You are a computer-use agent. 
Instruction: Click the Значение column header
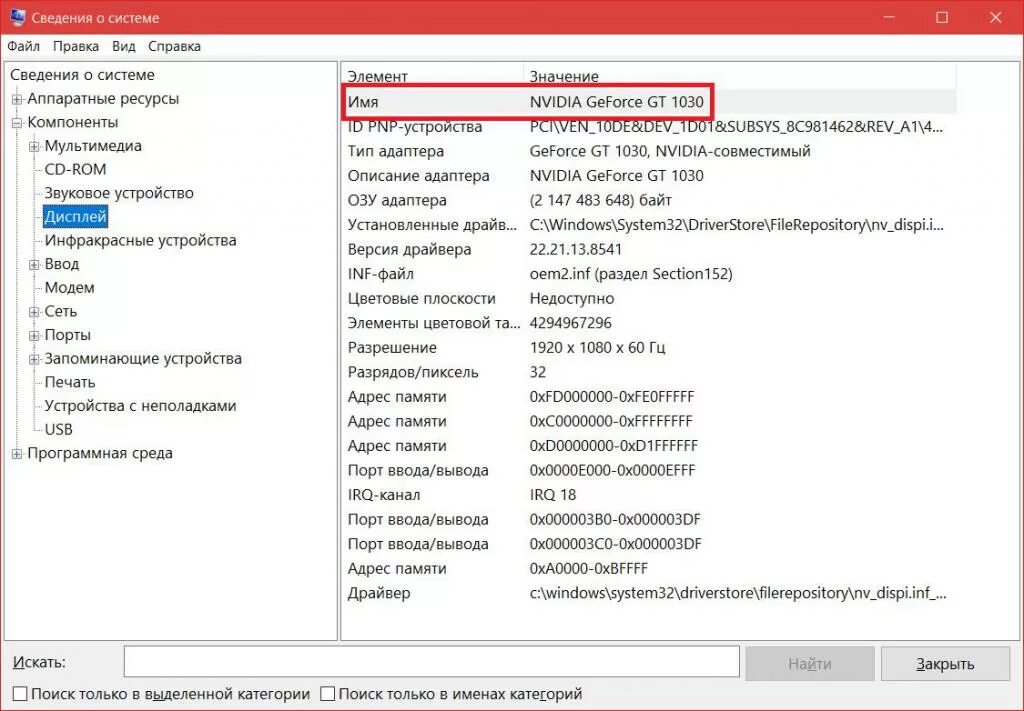point(740,76)
